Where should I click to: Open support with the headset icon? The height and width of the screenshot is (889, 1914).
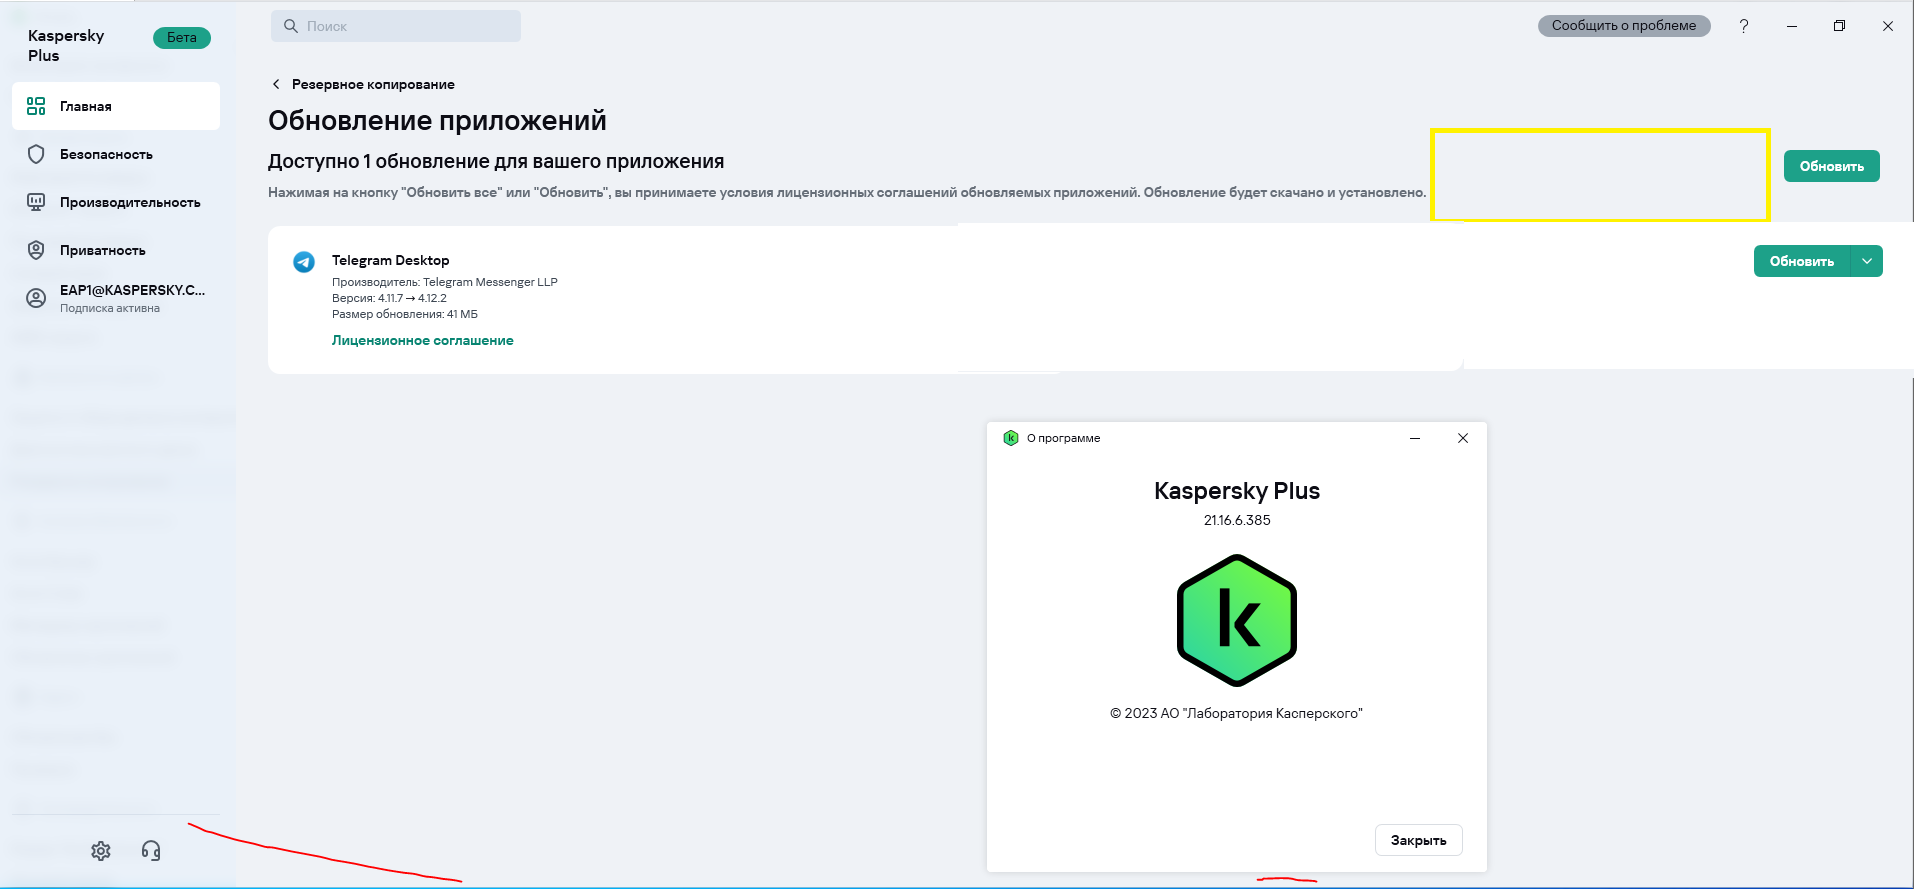click(x=151, y=851)
